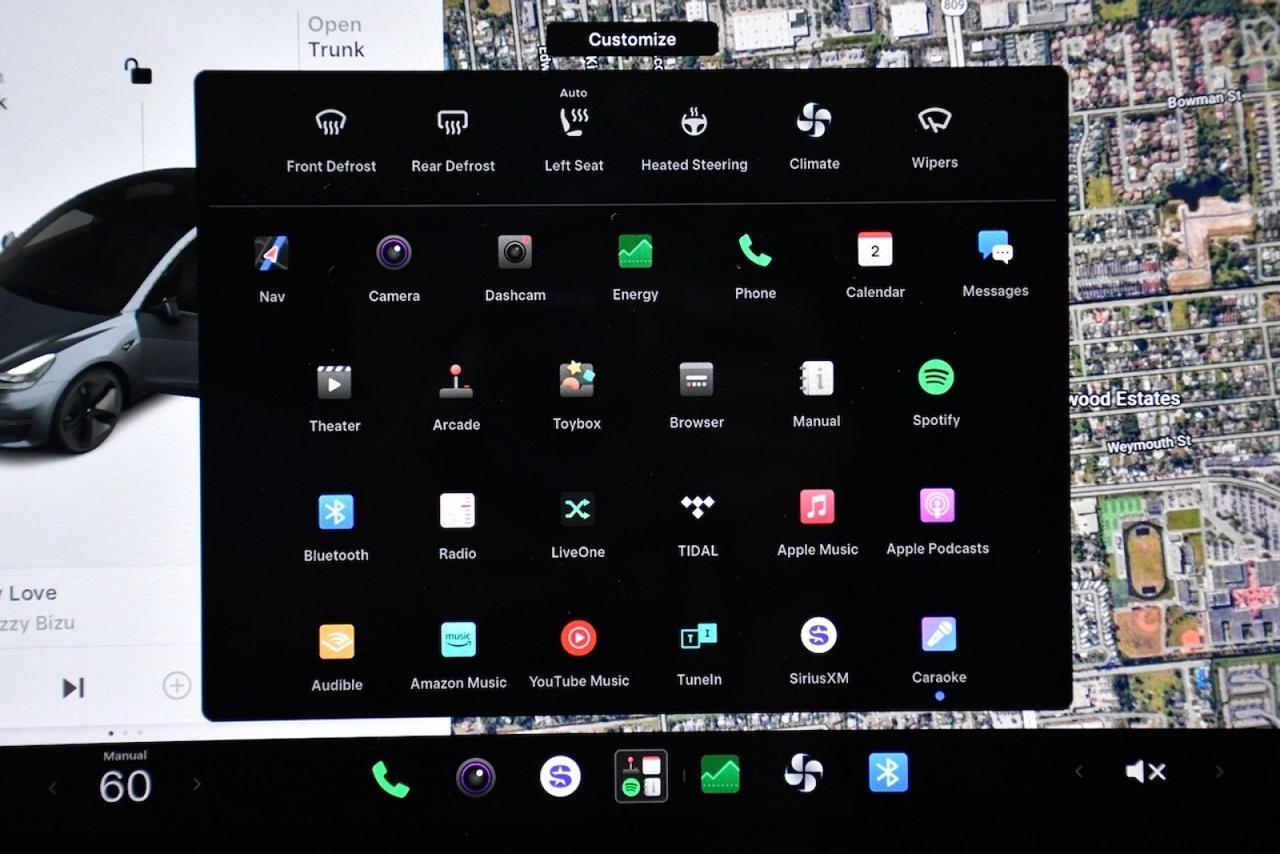The width and height of the screenshot is (1280, 854).
Task: Activate the Wipers control
Action: tap(935, 137)
